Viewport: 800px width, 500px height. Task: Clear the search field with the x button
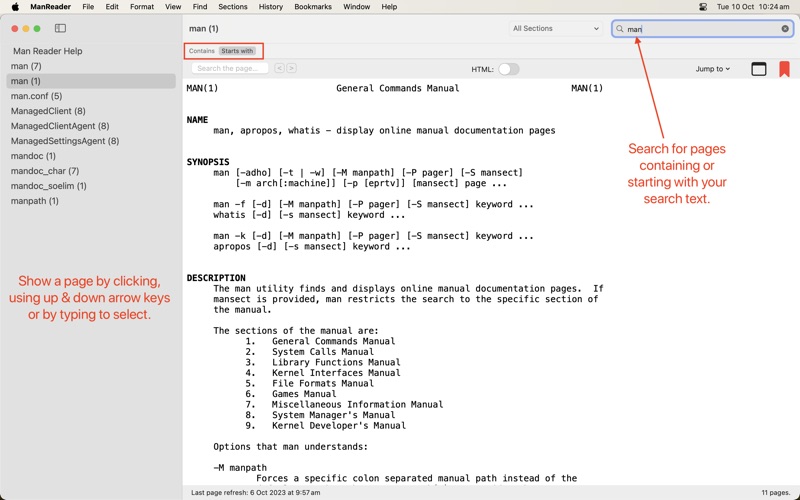(x=785, y=29)
